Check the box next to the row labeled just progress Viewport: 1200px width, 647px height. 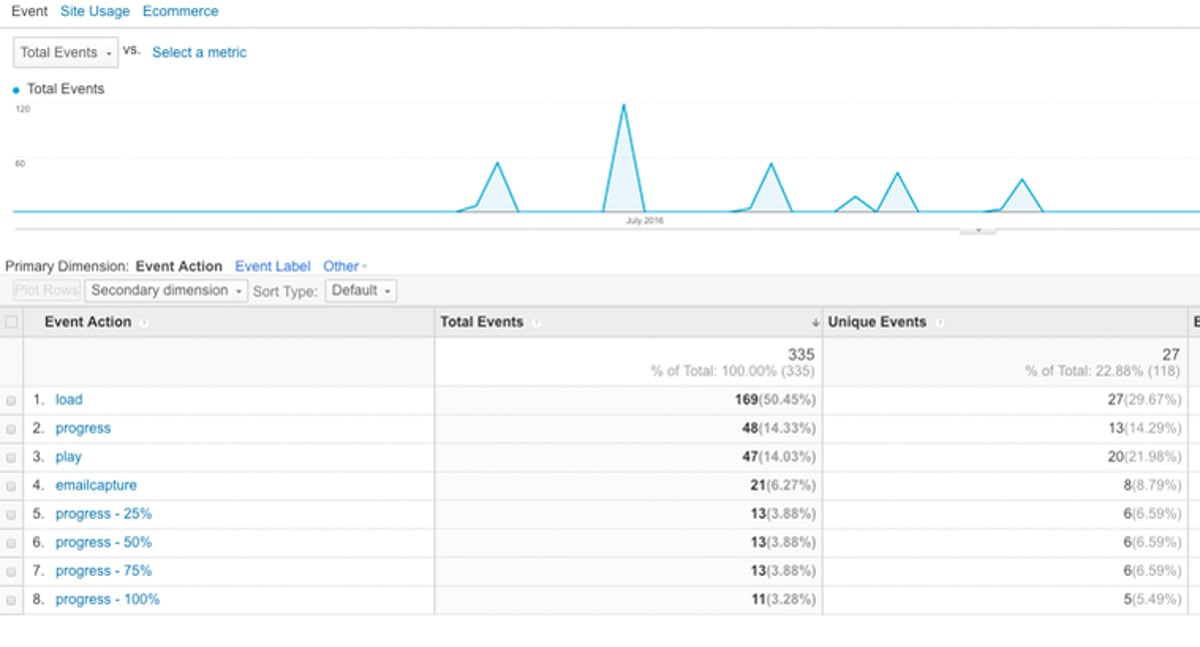[11, 428]
